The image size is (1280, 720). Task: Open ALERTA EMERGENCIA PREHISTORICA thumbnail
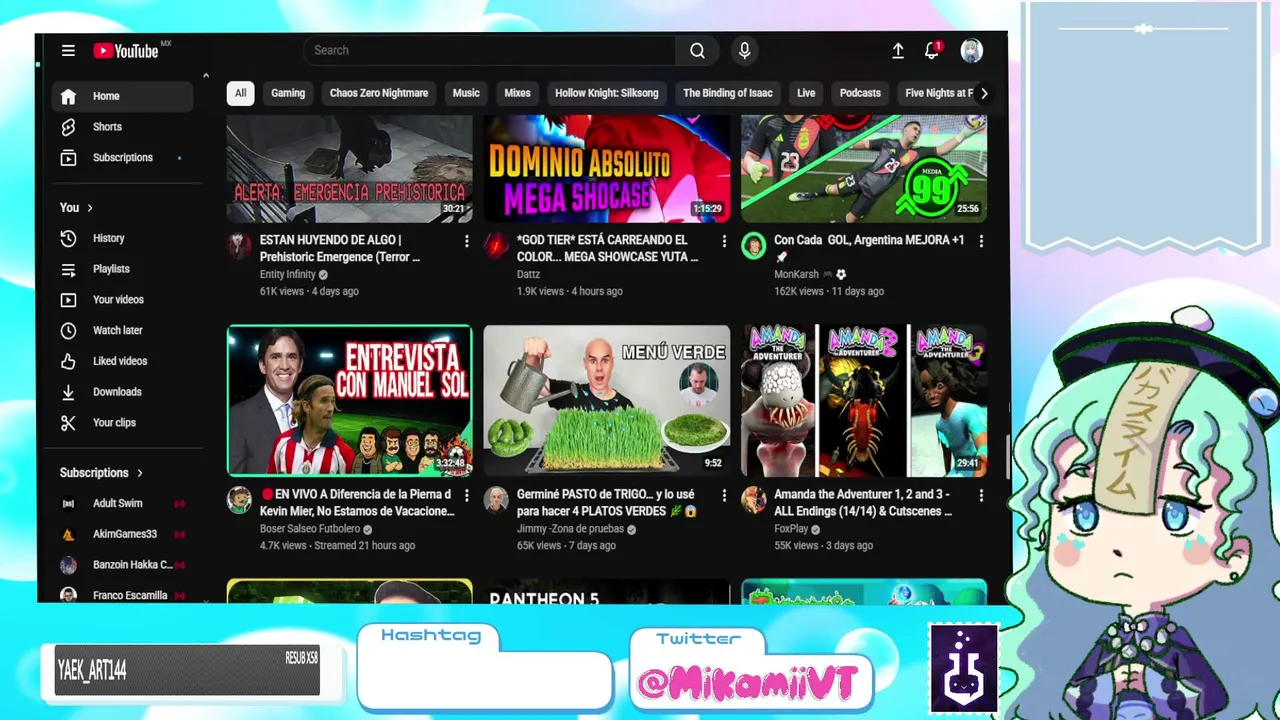point(350,168)
